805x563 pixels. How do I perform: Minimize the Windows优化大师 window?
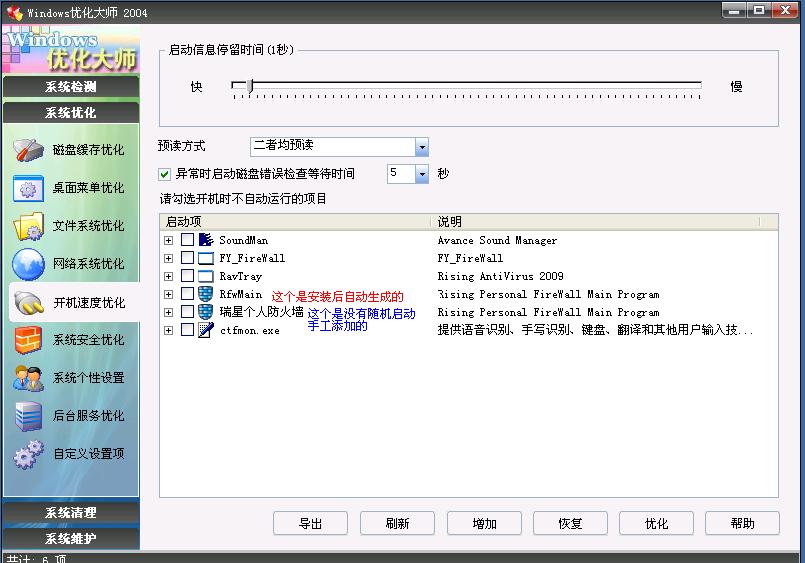point(734,10)
